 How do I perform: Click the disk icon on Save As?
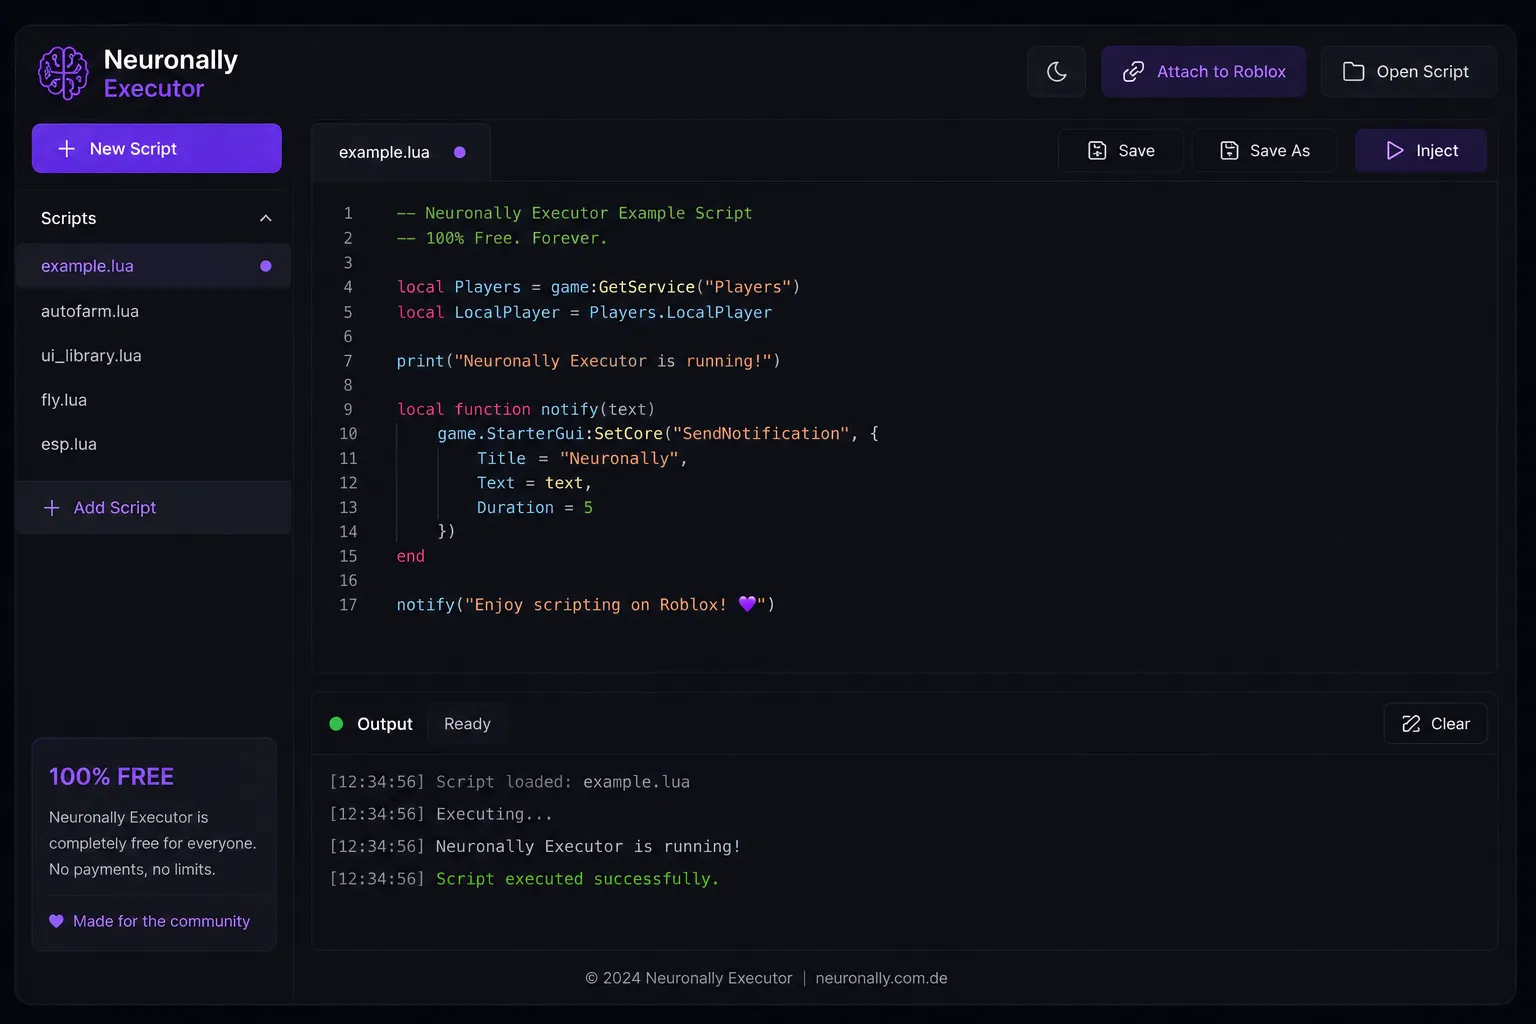click(1229, 150)
